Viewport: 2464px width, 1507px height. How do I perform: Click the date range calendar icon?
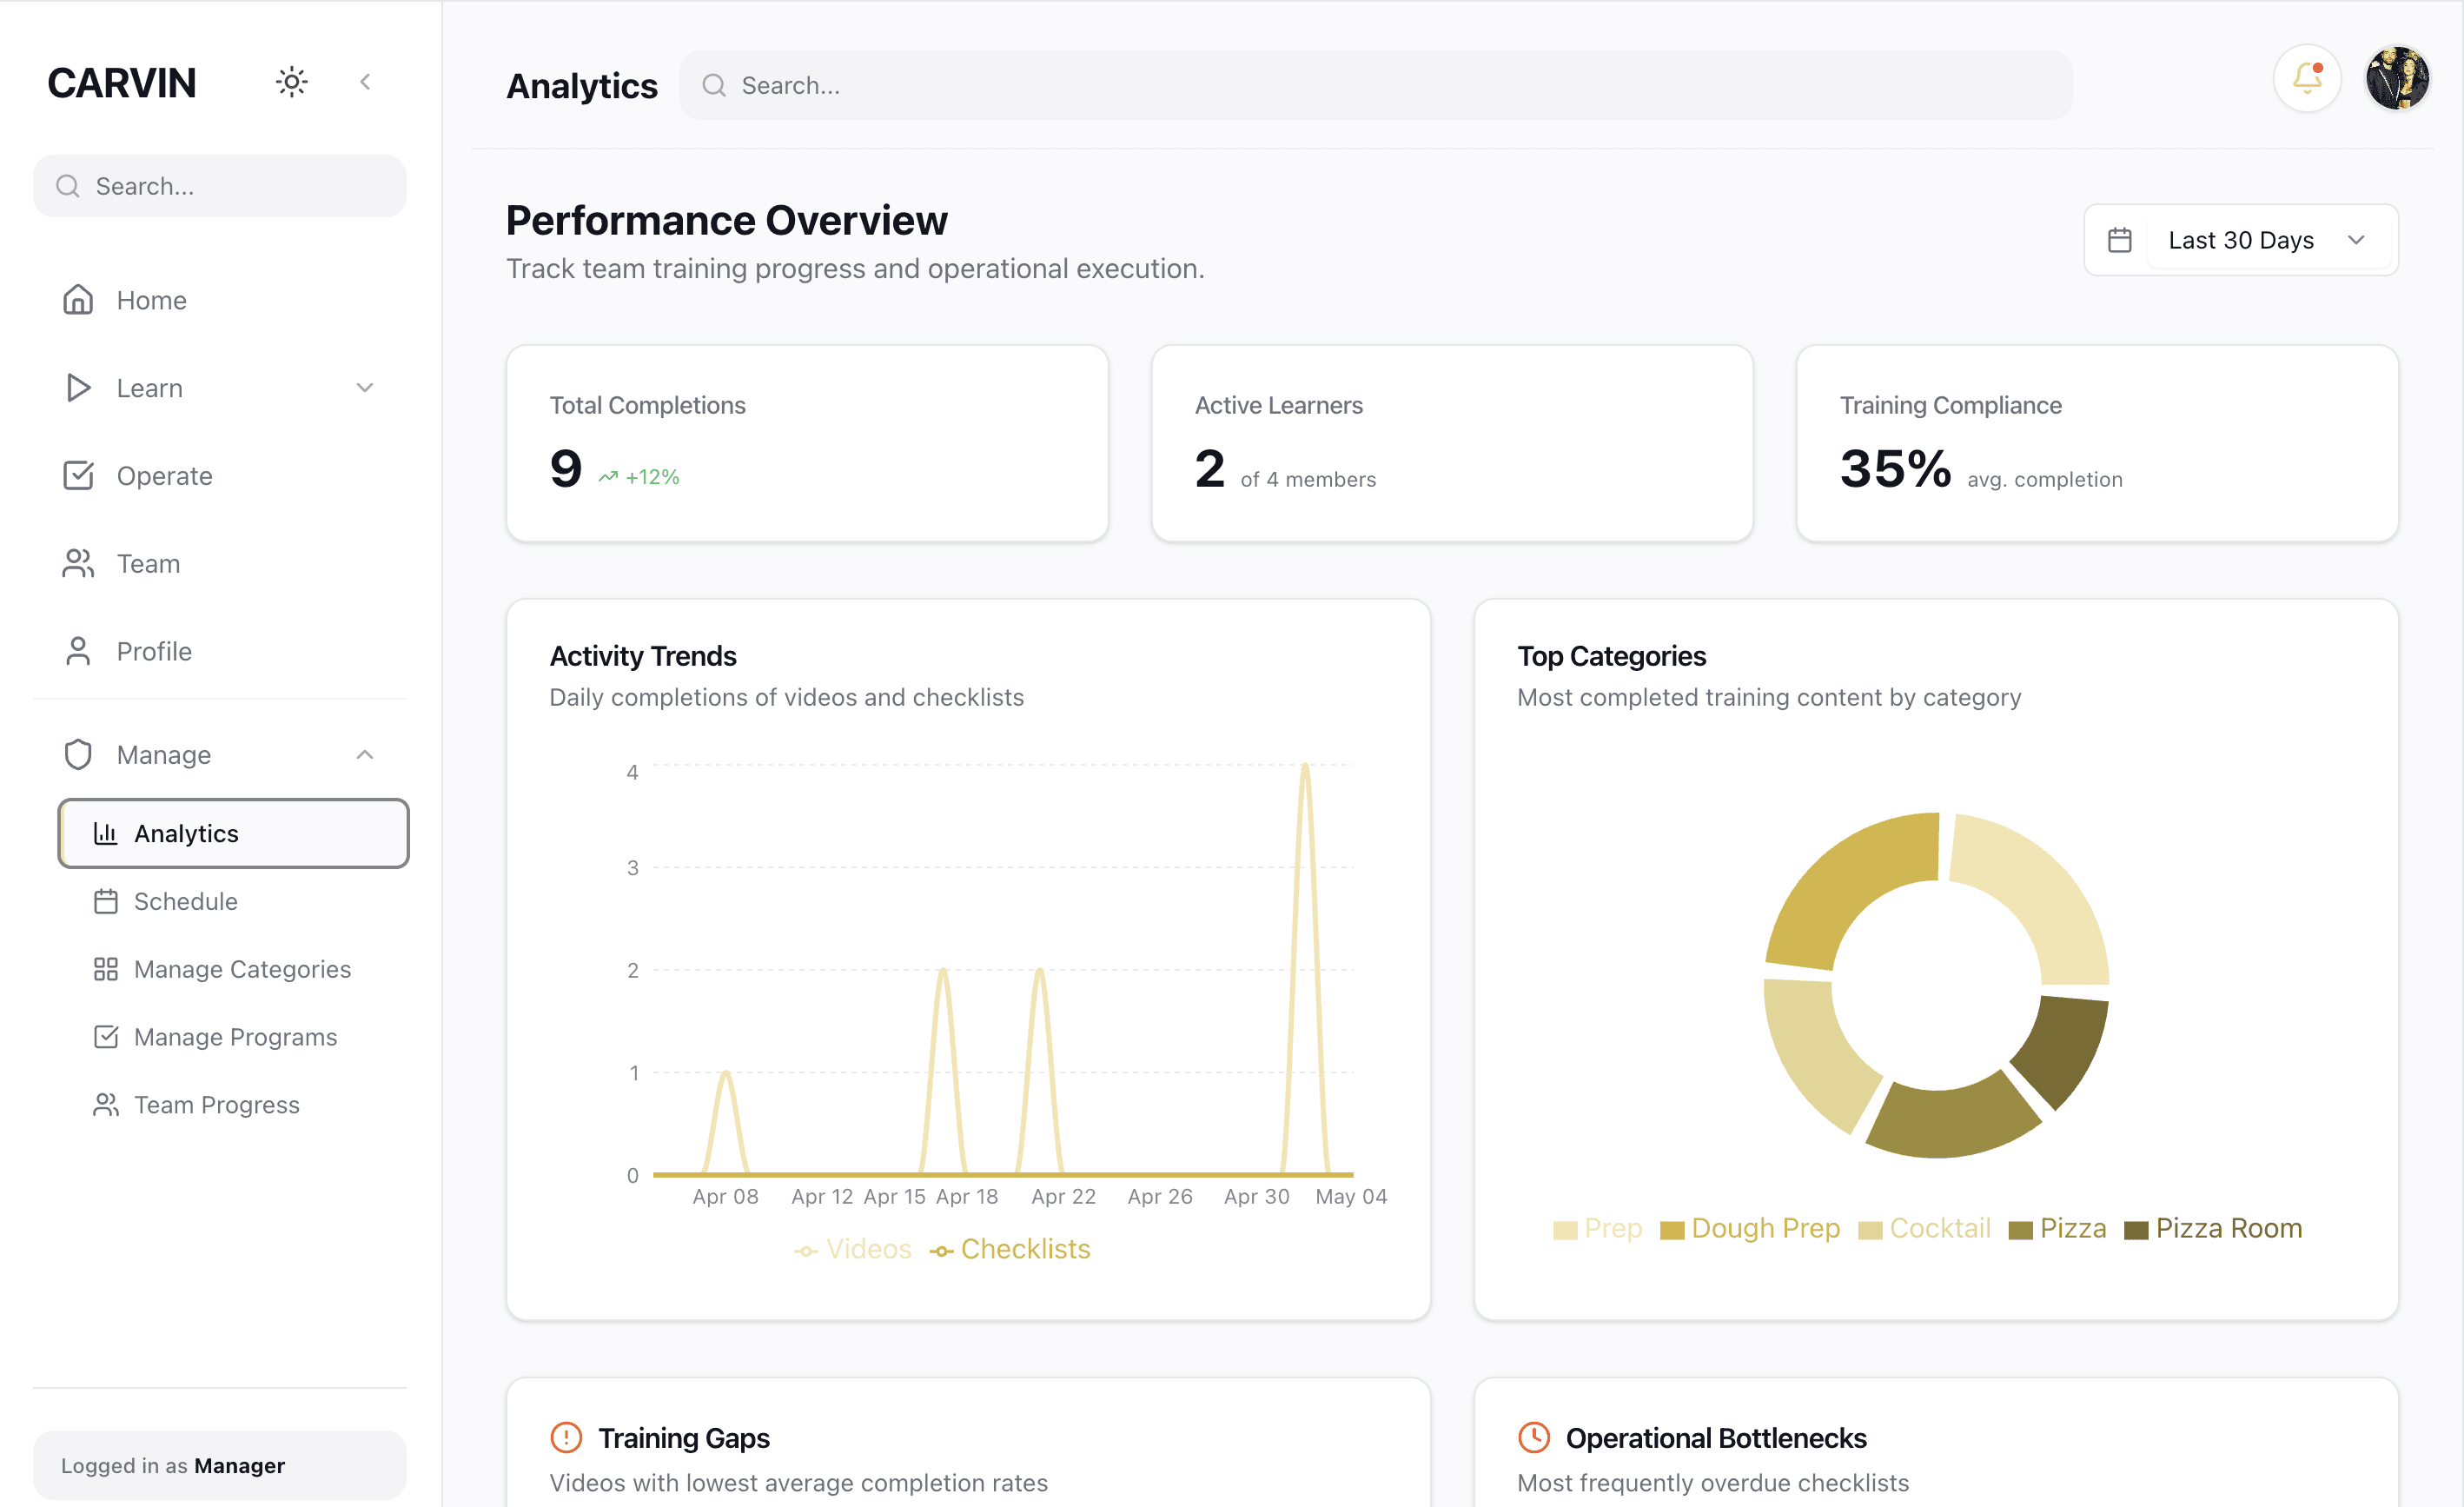pyautogui.click(x=2120, y=240)
